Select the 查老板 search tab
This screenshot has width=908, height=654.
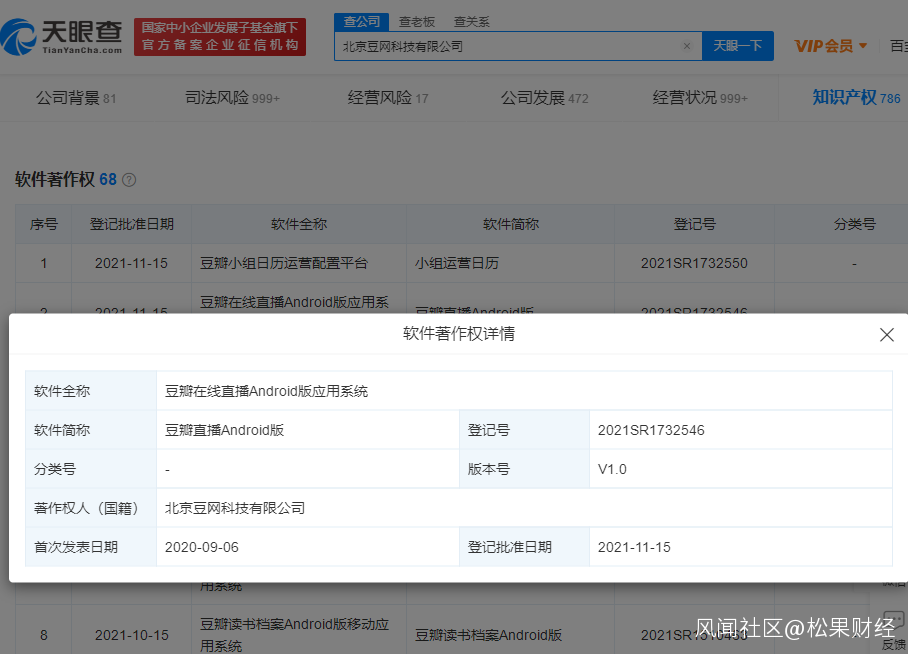point(417,22)
